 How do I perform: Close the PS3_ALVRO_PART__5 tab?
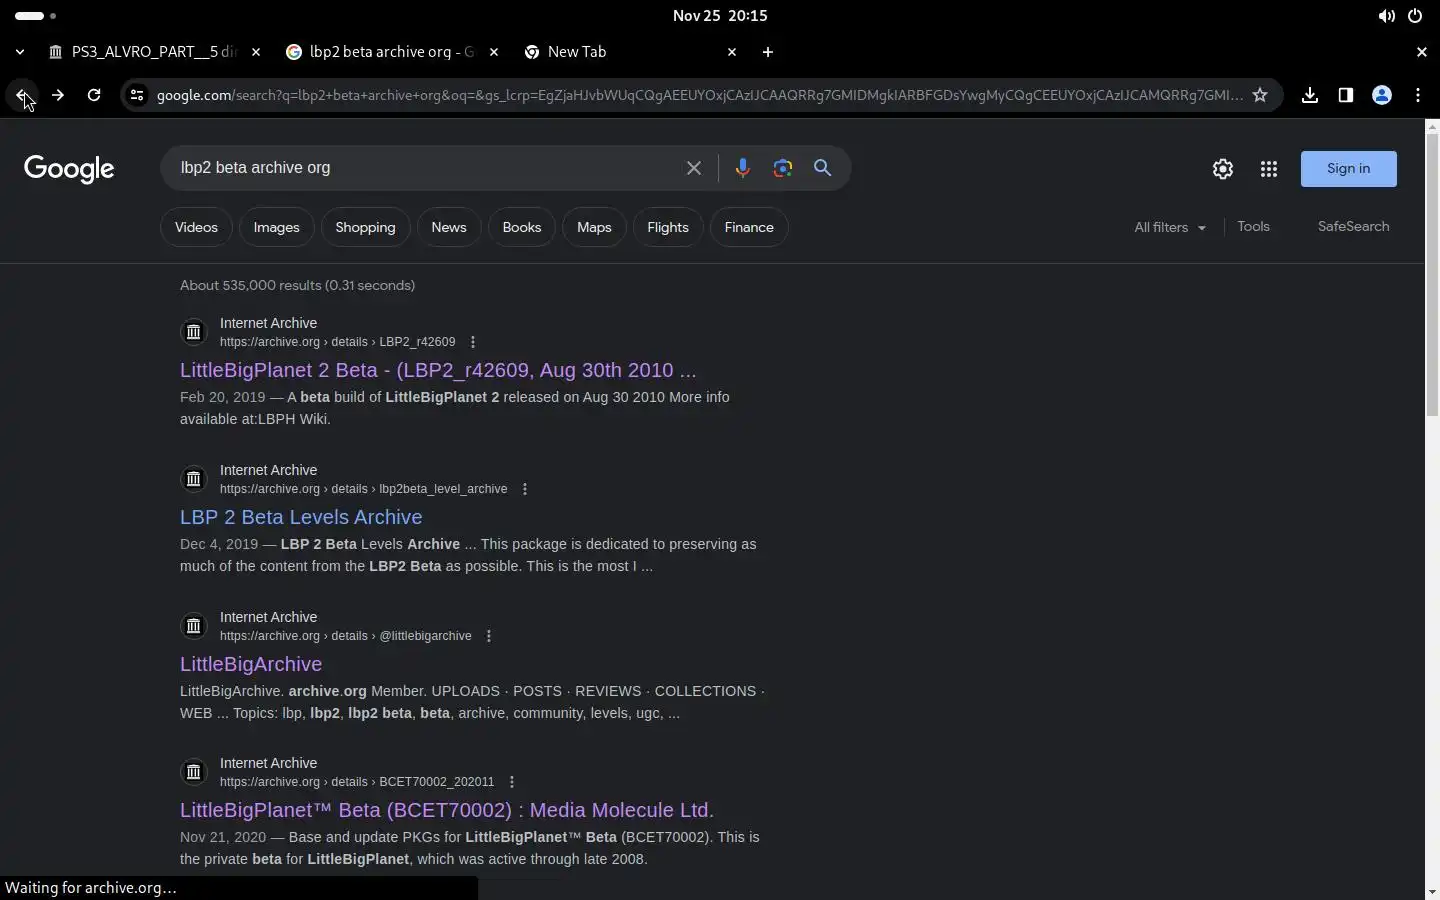click(x=256, y=52)
